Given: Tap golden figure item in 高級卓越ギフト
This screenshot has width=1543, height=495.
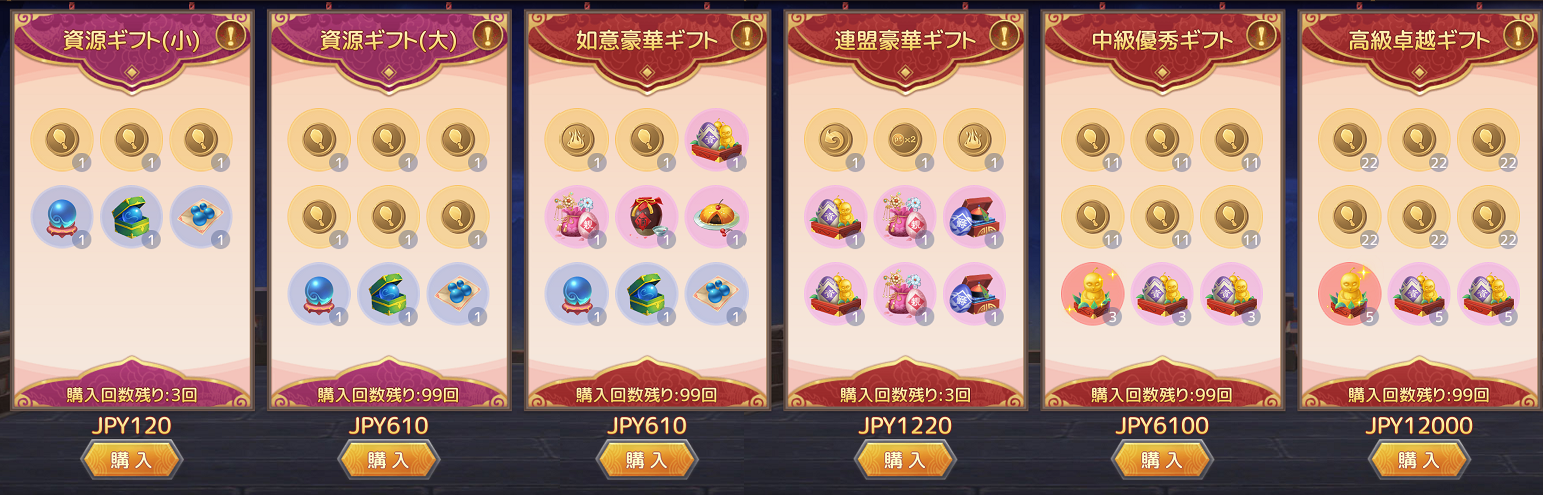Looking at the screenshot, I should 1350,294.
